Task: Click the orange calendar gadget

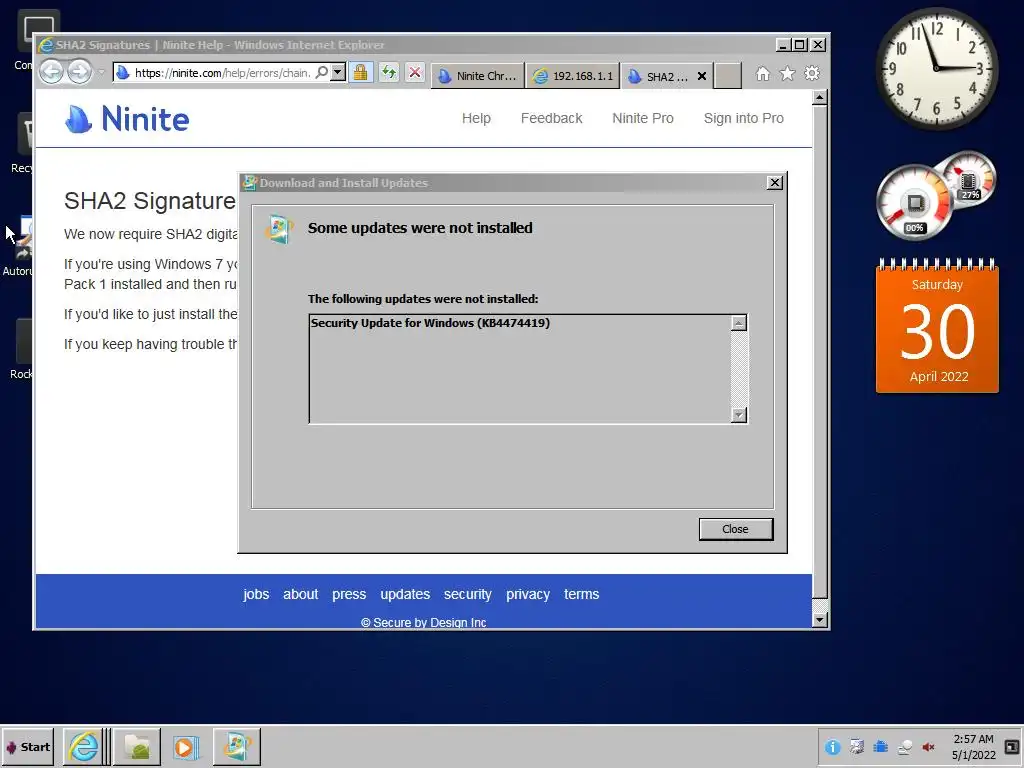Action: point(937,326)
